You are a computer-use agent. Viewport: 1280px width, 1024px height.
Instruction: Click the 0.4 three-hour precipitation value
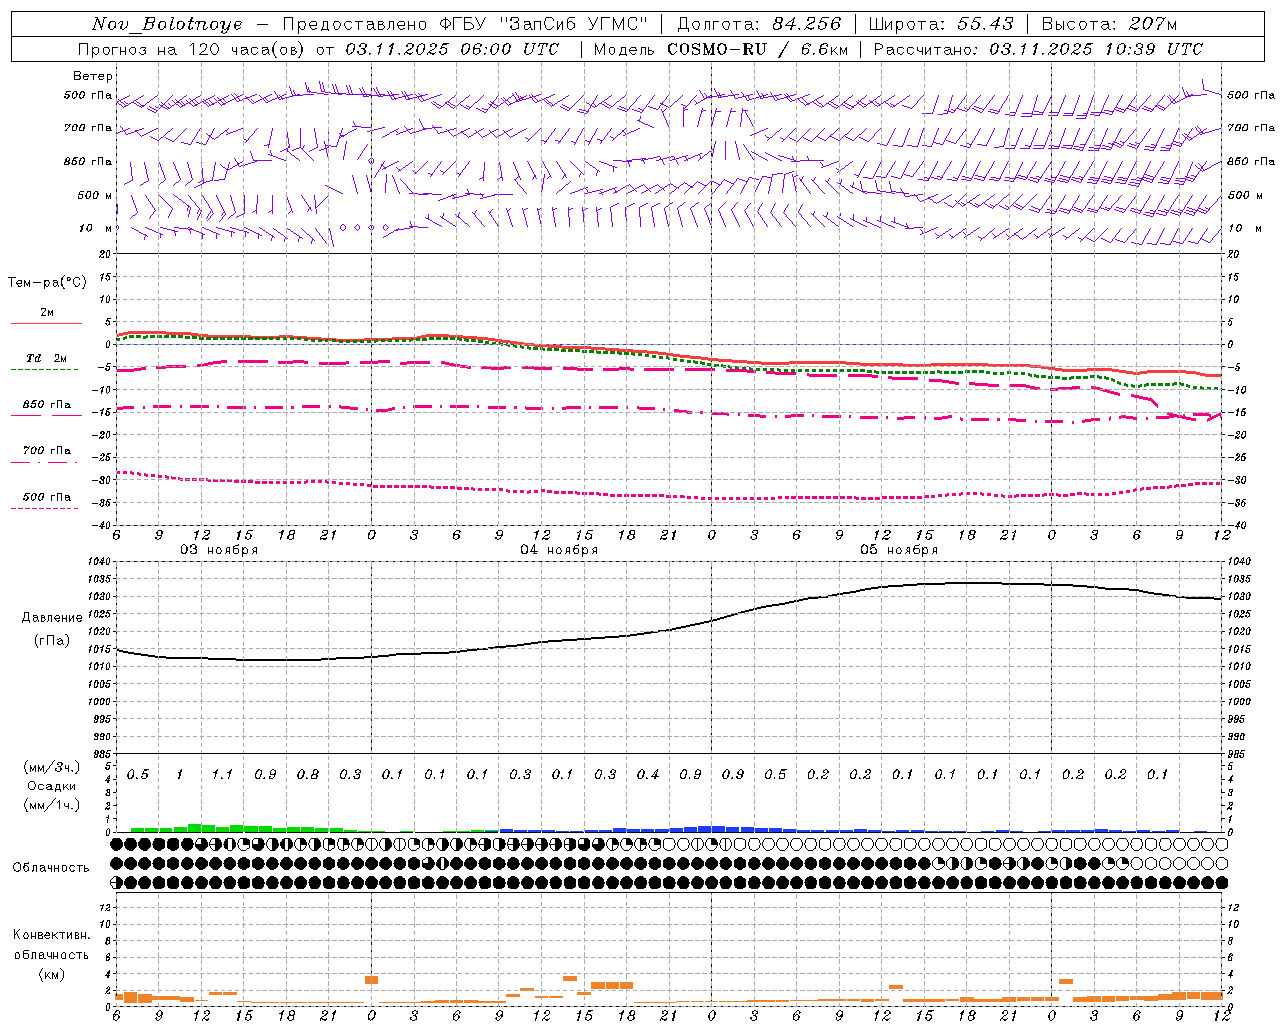point(647,775)
